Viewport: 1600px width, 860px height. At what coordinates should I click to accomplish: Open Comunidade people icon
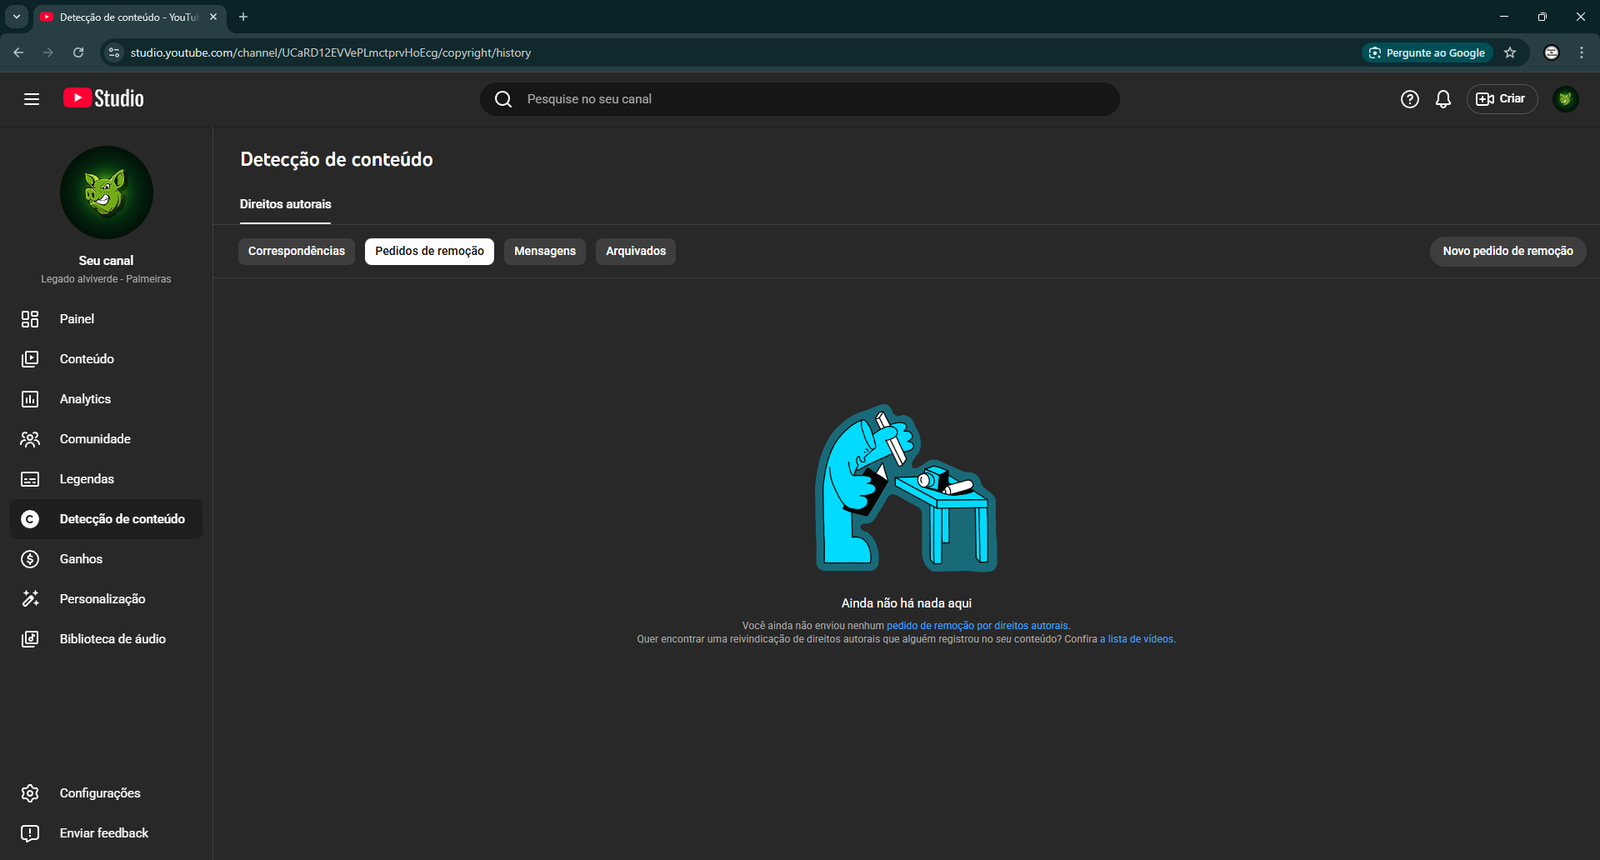(x=30, y=439)
